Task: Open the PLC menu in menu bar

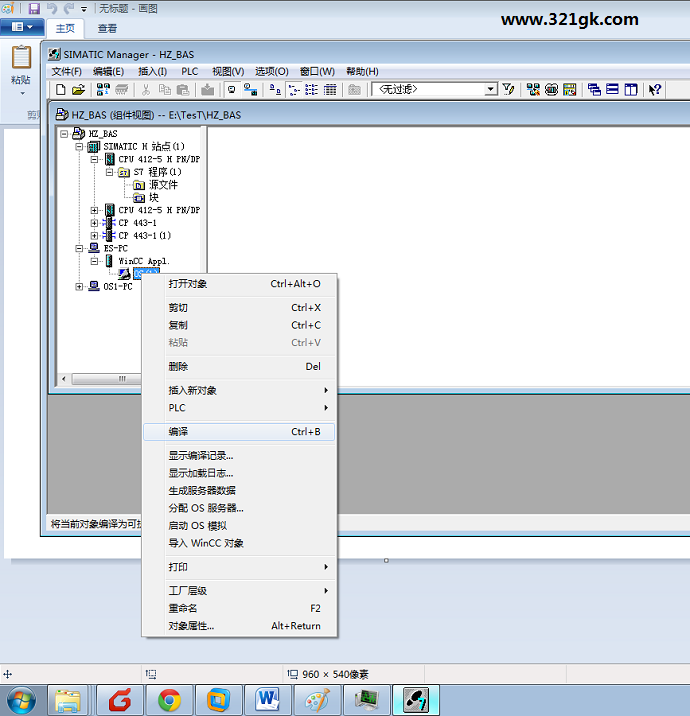Action: pos(190,72)
